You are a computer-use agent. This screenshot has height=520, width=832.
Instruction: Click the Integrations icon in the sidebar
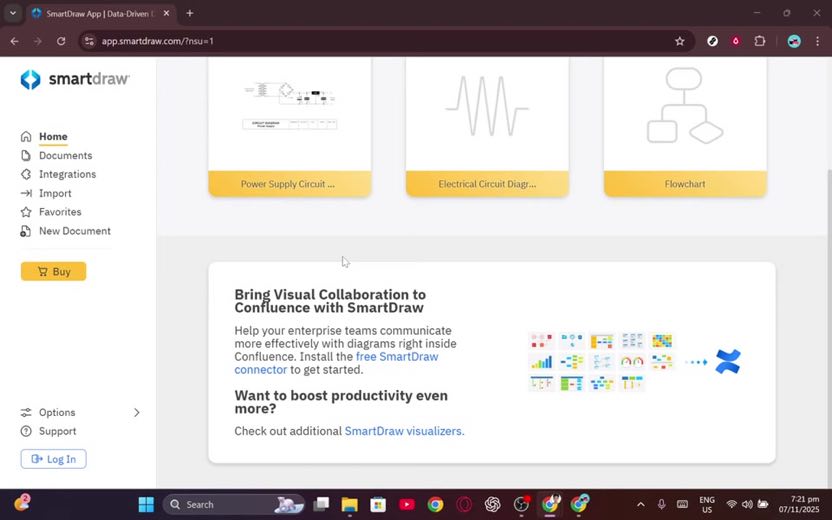[25, 174]
